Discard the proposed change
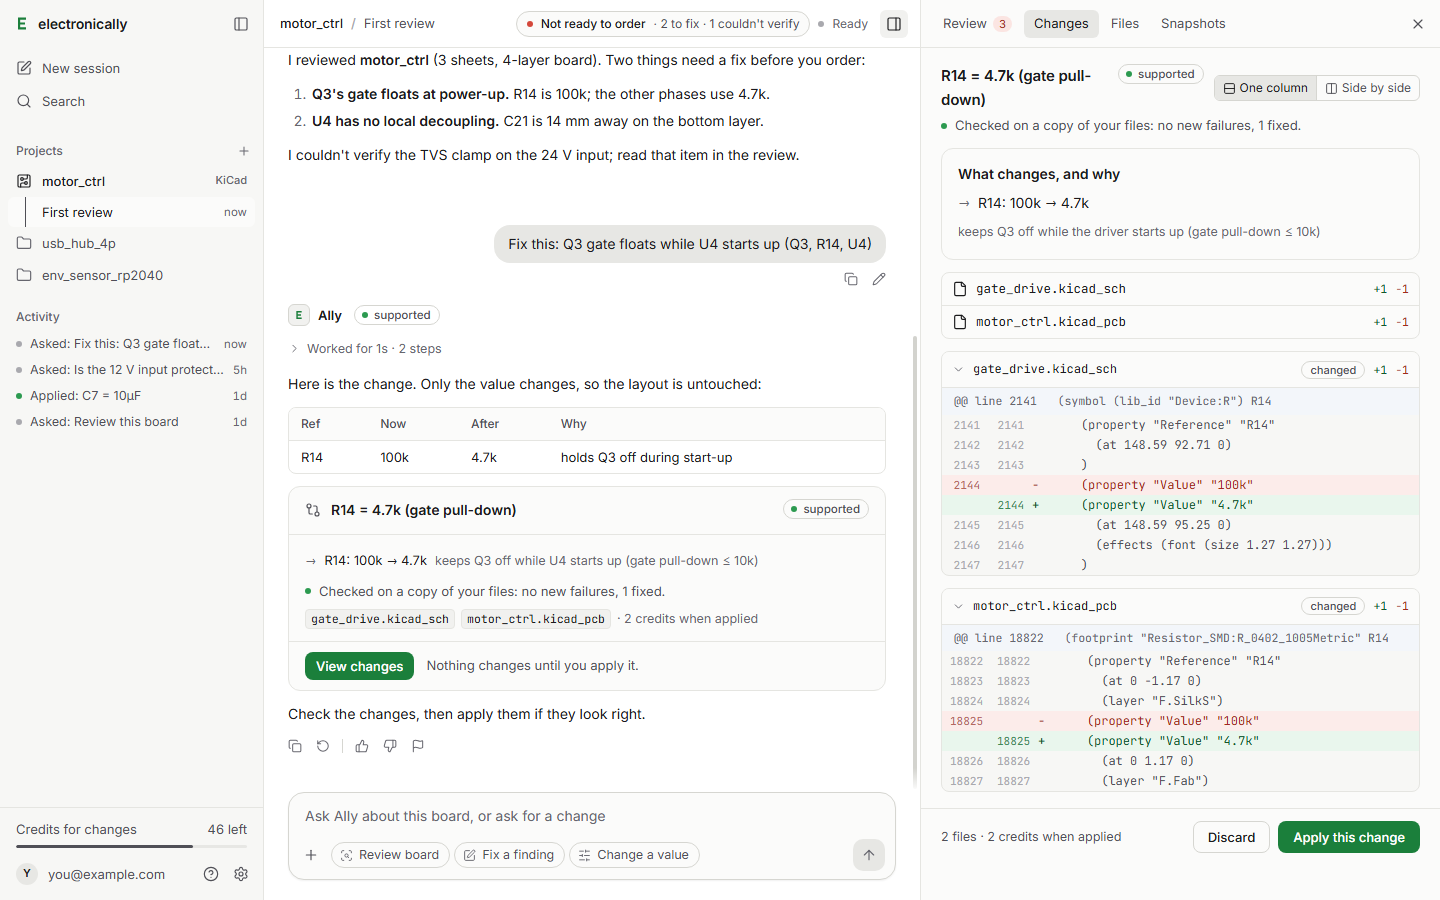The height and width of the screenshot is (900, 1440). 1231,837
